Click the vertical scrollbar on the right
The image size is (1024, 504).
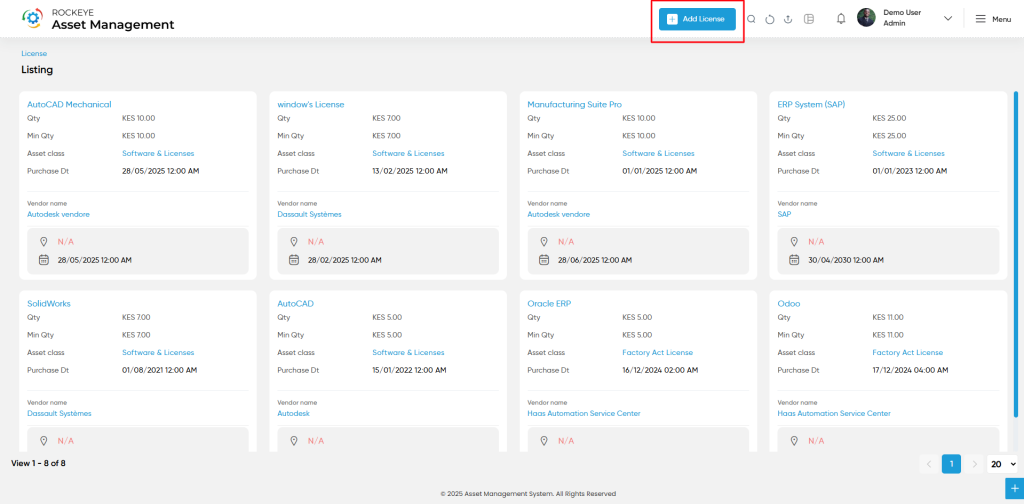click(1016, 255)
